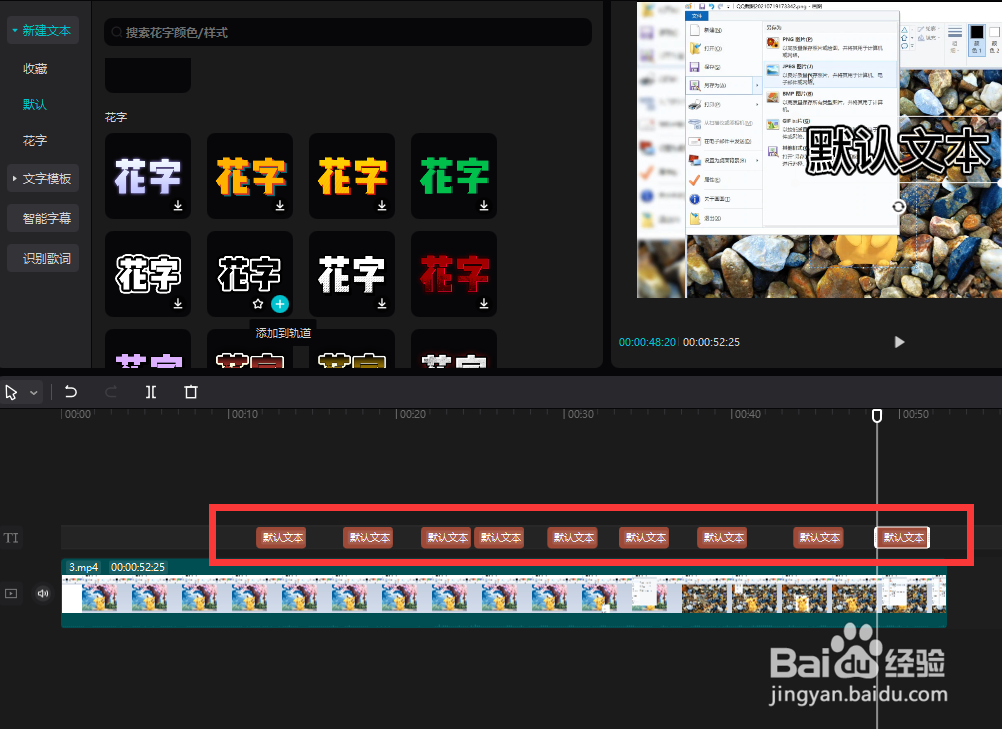Click the rotate handle on preview text
The width and height of the screenshot is (1002, 729).
pos(898,206)
